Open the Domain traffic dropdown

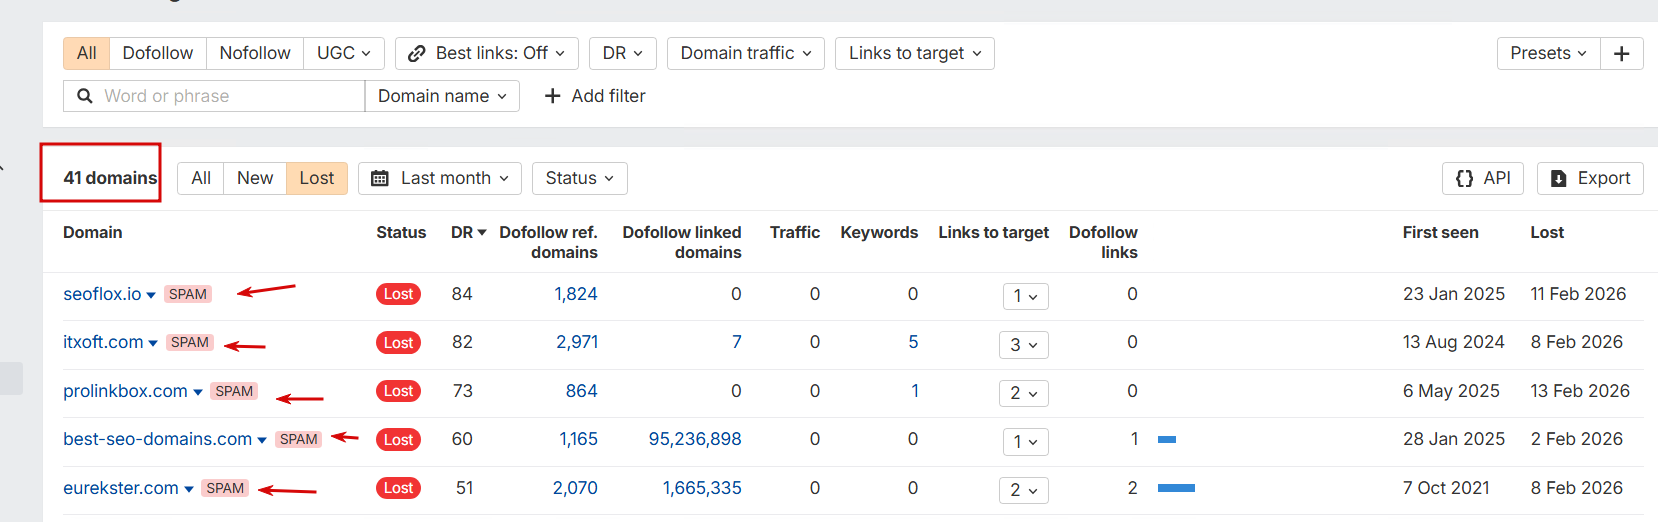(745, 53)
